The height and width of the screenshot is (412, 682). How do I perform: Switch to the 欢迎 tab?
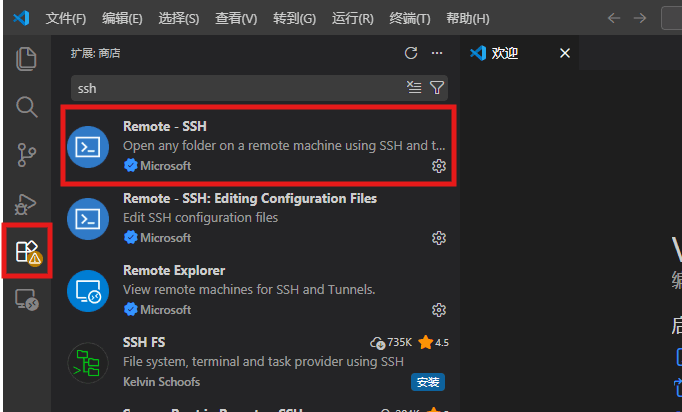tap(505, 54)
